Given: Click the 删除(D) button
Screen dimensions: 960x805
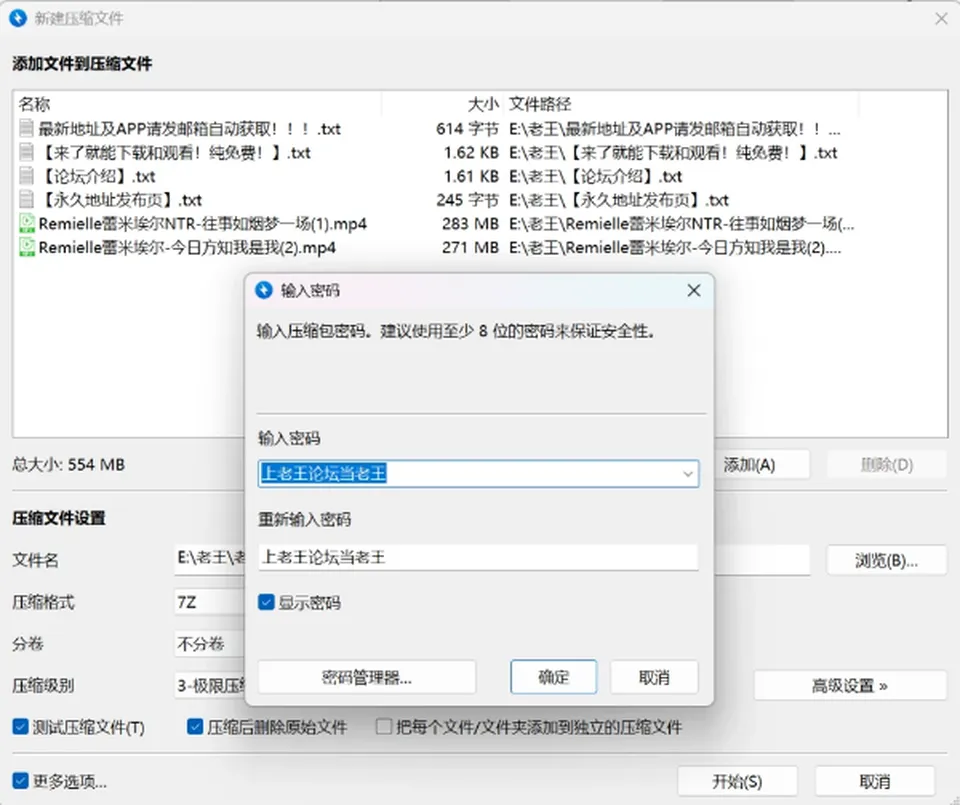Looking at the screenshot, I should click(887, 465).
